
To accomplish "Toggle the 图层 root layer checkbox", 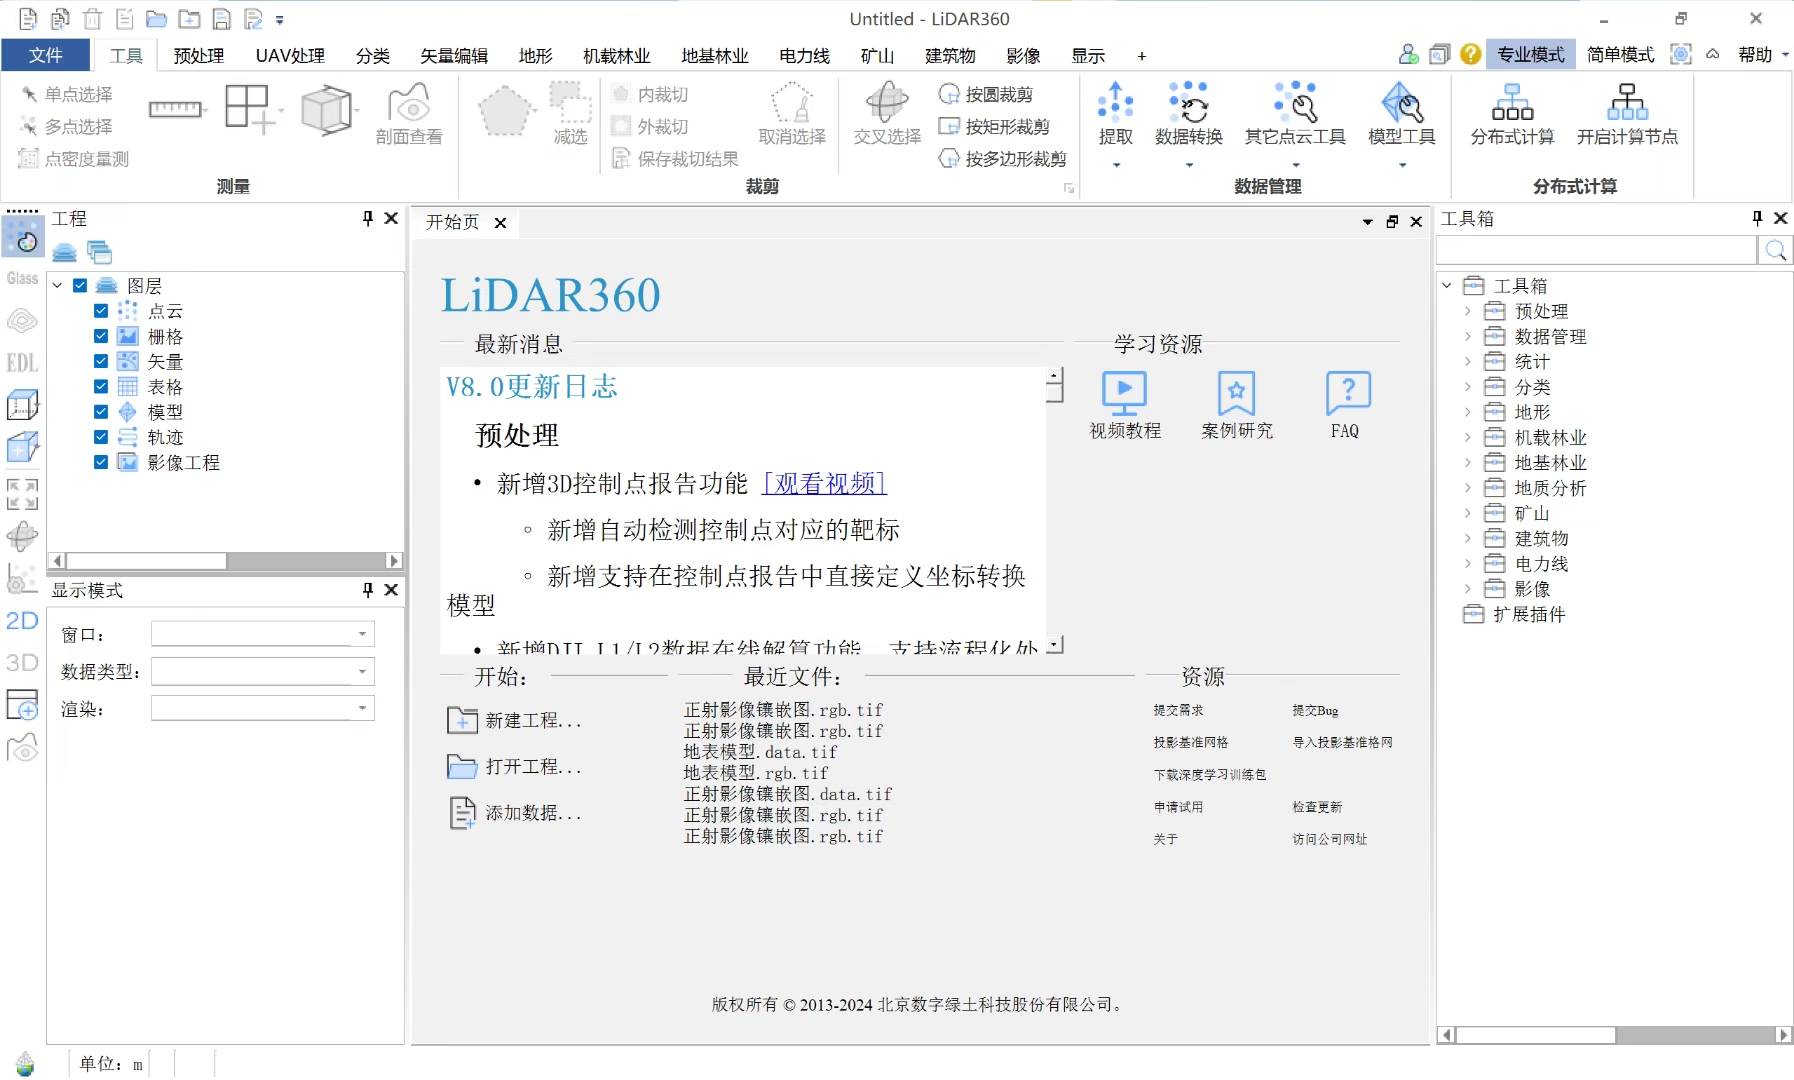I will [x=80, y=285].
